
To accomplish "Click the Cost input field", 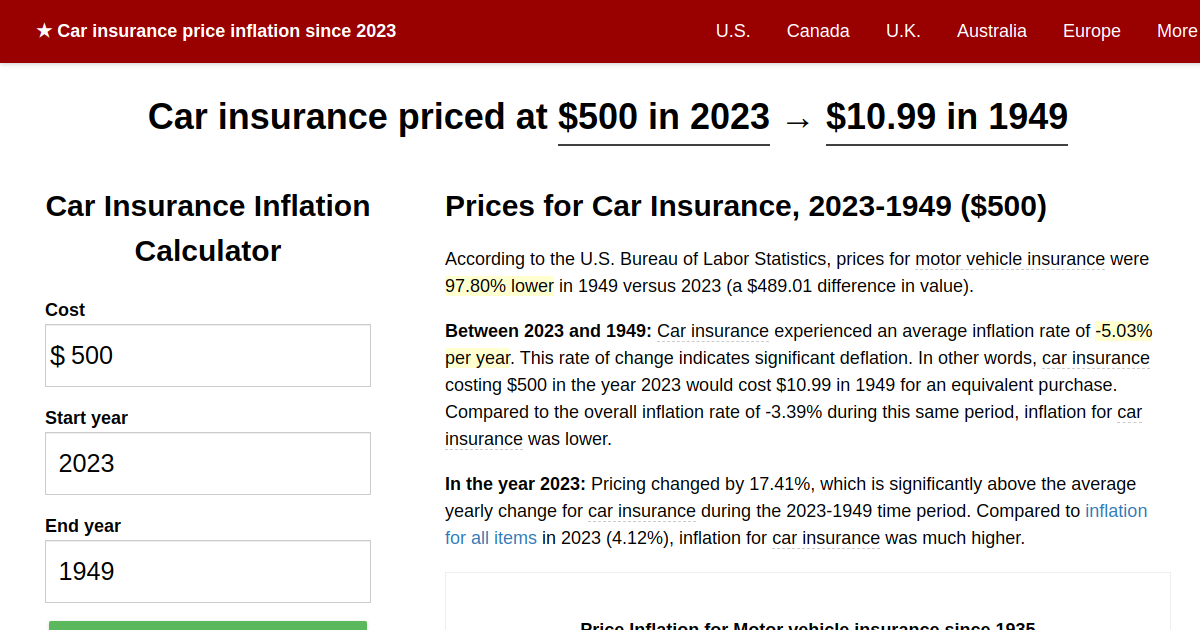I will click(207, 355).
